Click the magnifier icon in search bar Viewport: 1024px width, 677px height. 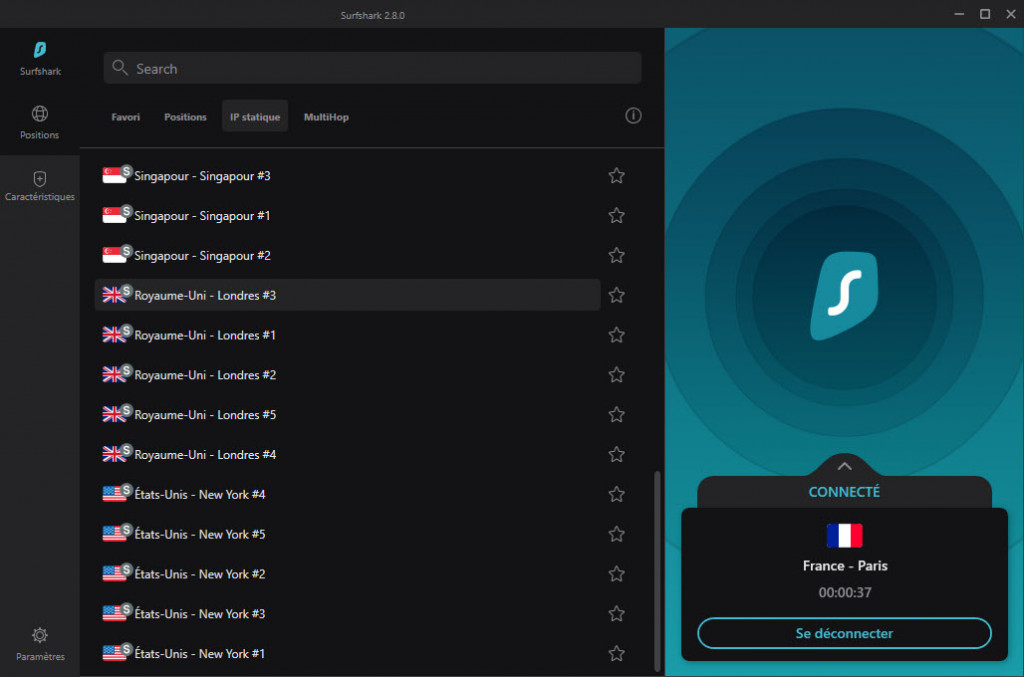tap(120, 67)
